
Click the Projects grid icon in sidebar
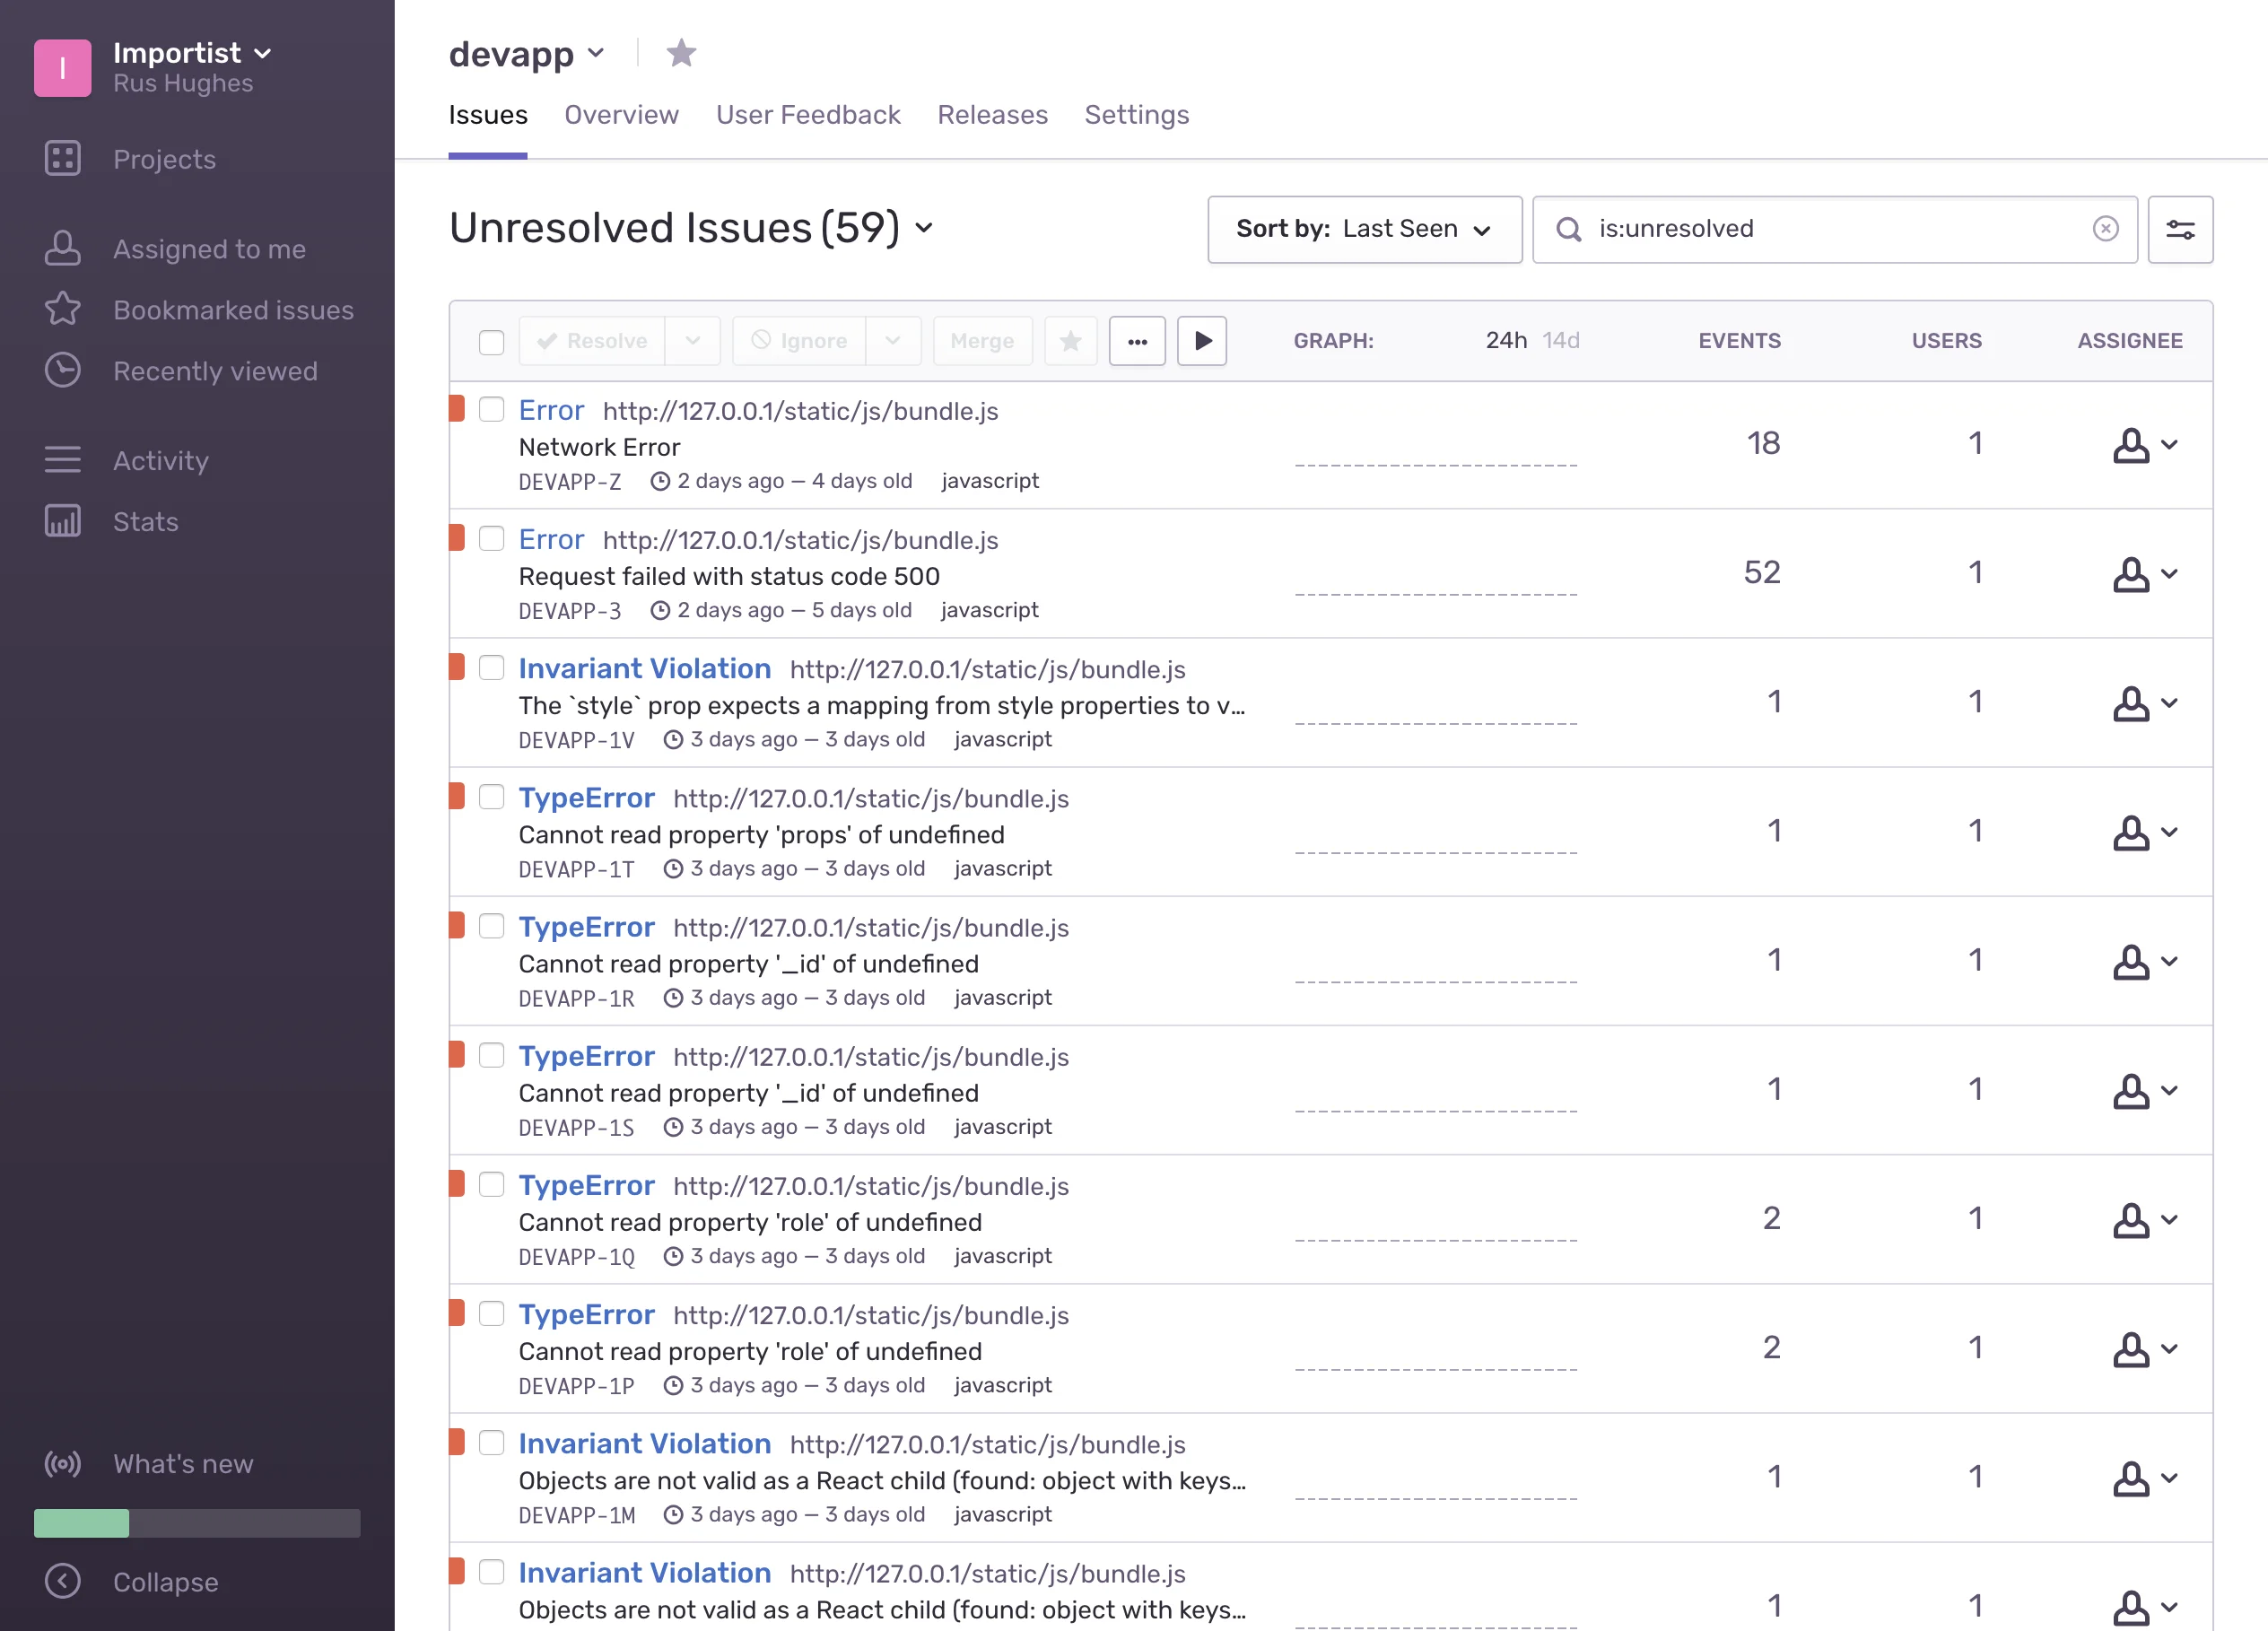coord(62,158)
